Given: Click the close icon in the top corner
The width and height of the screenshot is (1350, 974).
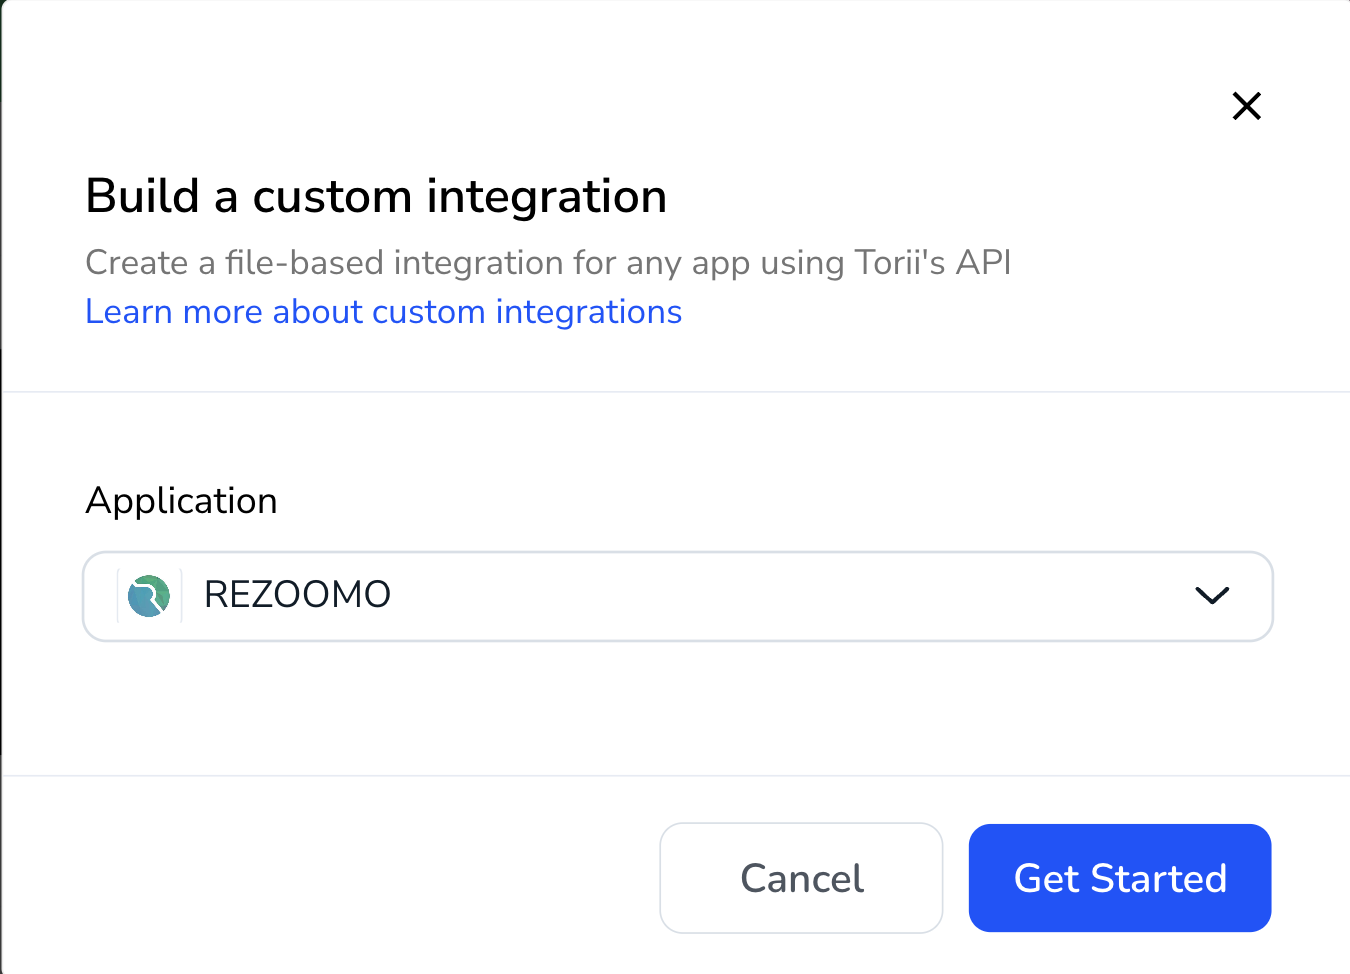Looking at the screenshot, I should tap(1246, 106).
